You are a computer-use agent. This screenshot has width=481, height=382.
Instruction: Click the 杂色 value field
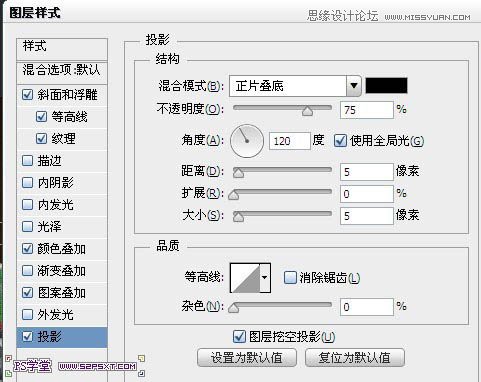[367, 307]
